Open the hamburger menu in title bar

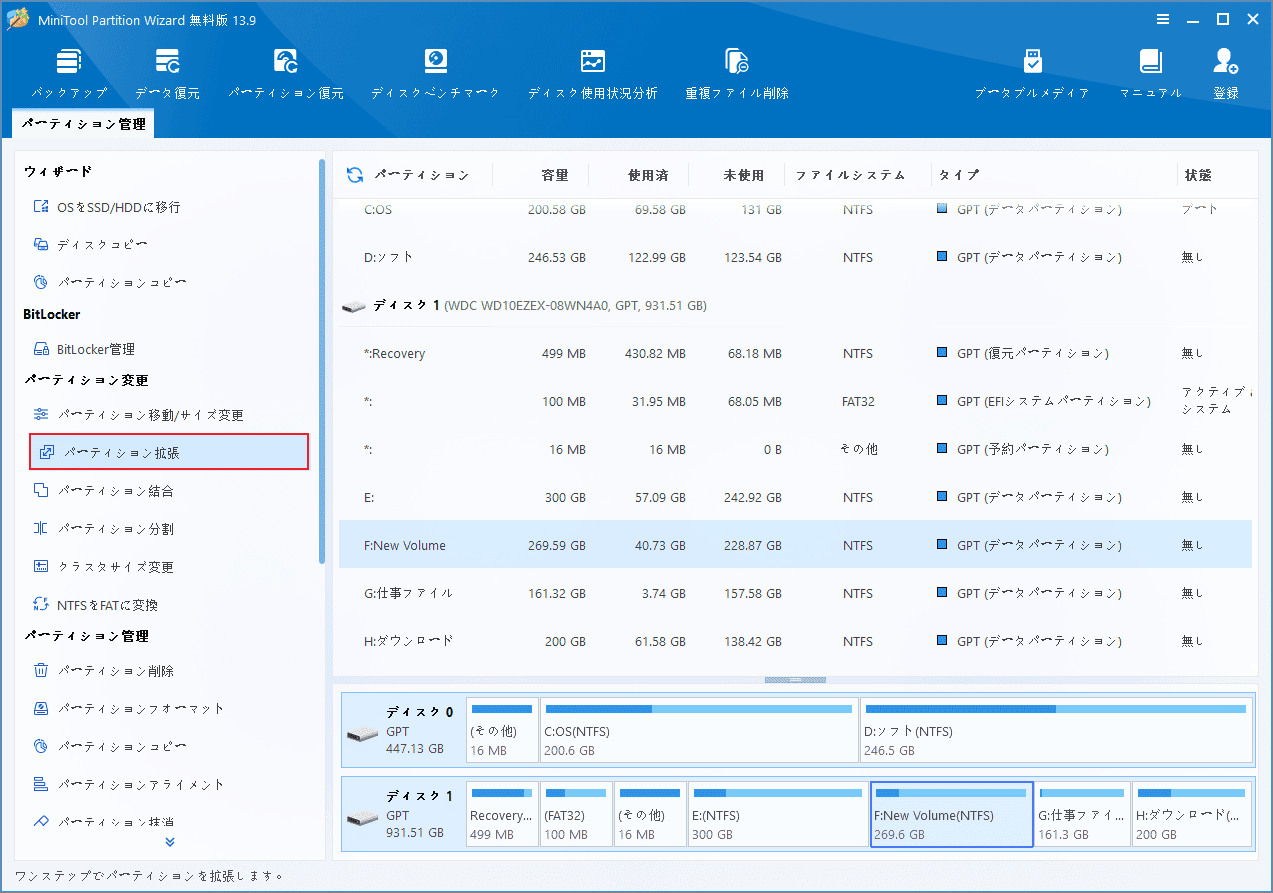click(x=1163, y=19)
